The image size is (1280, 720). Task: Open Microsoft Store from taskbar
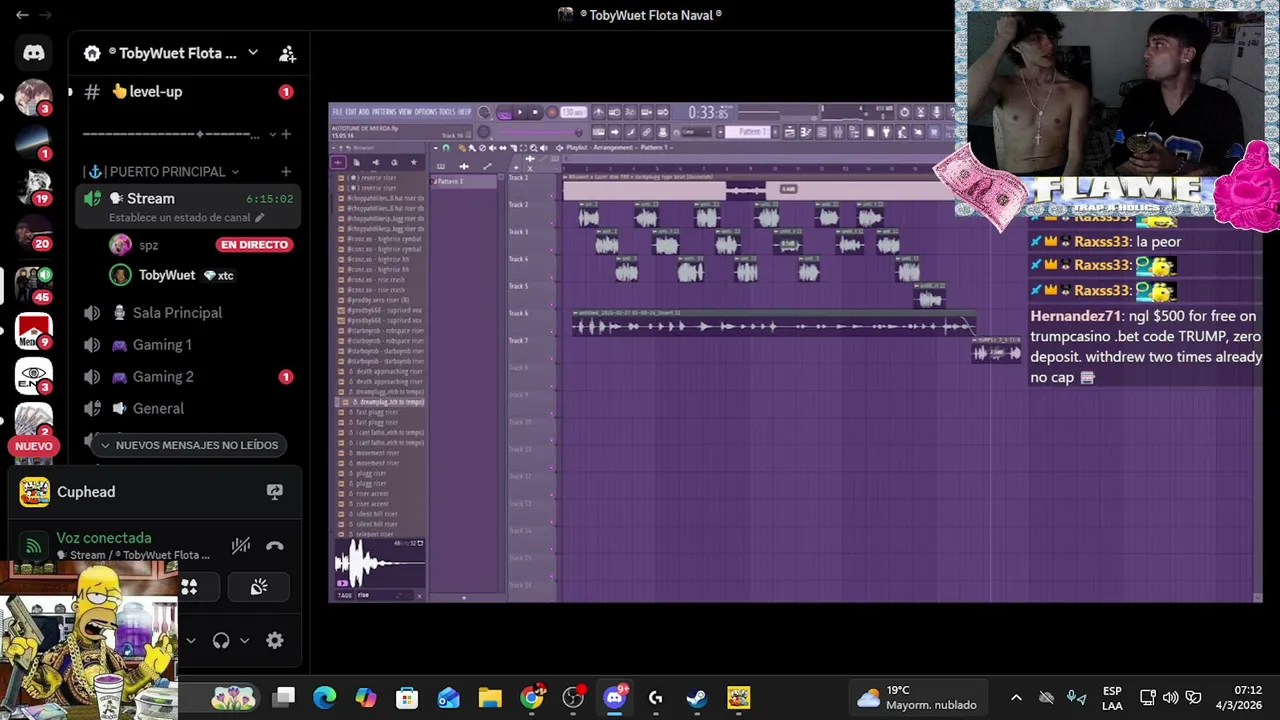[x=407, y=697]
